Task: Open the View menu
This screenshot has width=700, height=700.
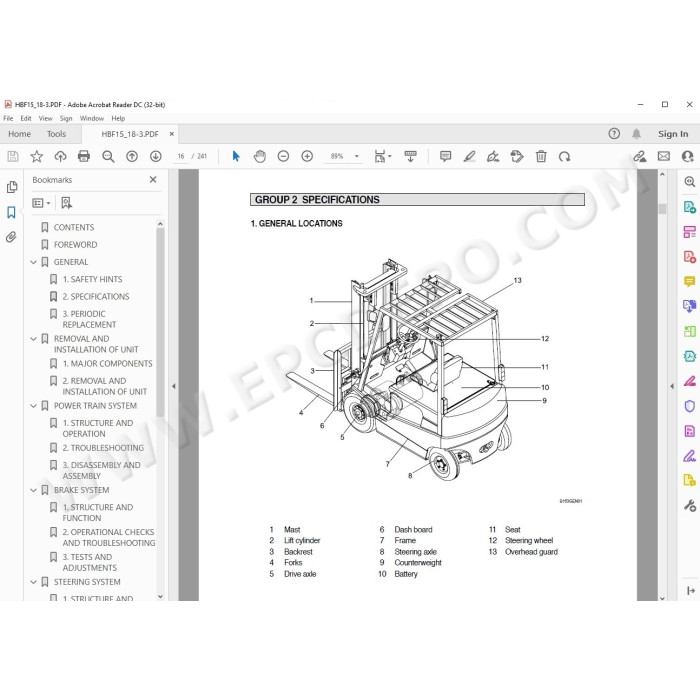Action: [x=46, y=118]
